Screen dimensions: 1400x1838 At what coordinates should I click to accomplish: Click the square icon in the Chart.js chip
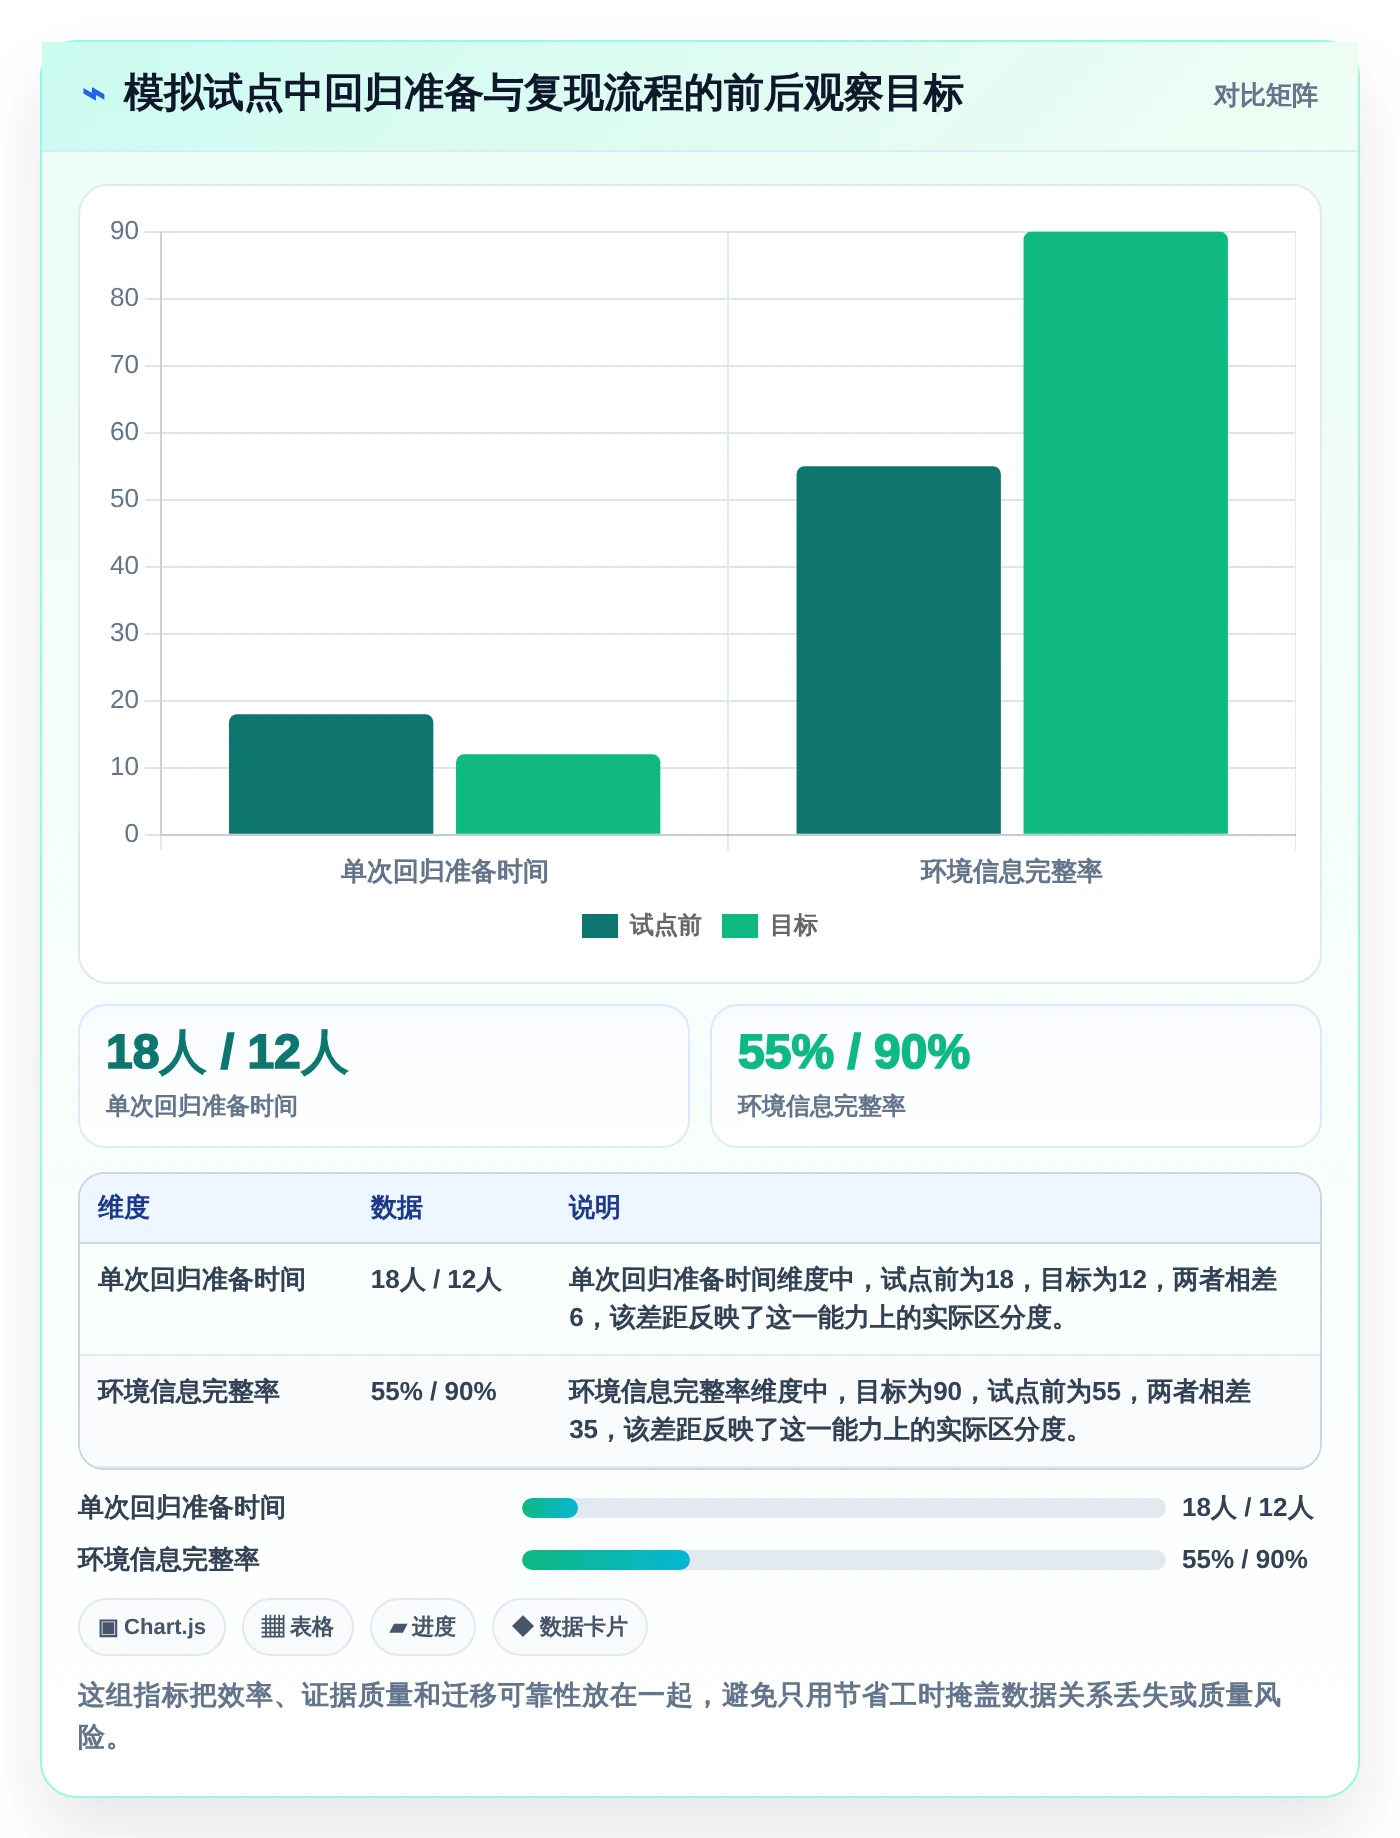(x=108, y=1628)
